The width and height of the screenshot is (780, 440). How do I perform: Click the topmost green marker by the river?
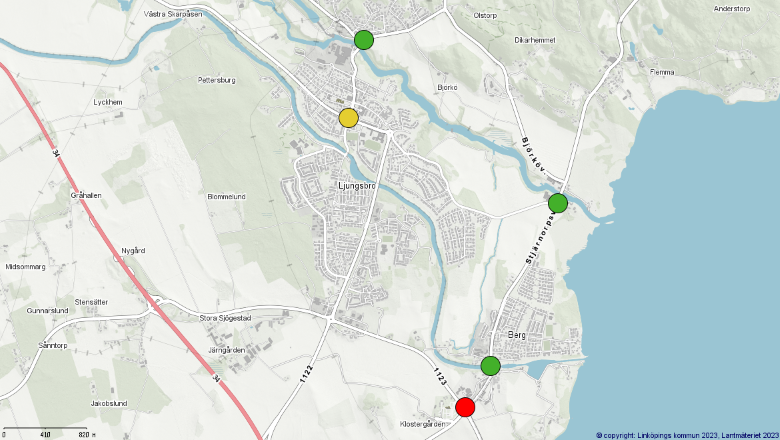(x=364, y=40)
